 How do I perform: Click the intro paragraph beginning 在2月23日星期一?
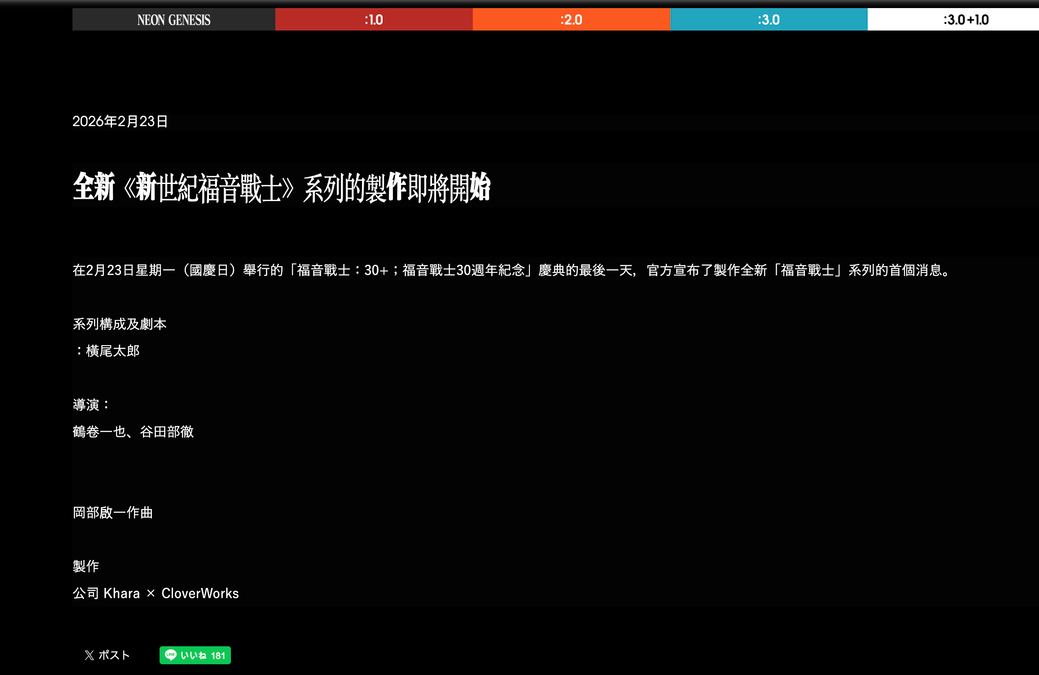point(514,270)
